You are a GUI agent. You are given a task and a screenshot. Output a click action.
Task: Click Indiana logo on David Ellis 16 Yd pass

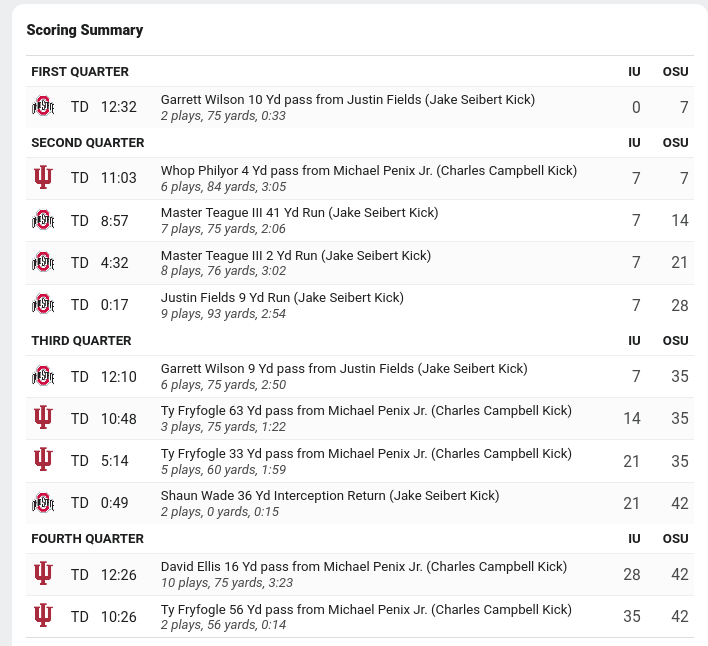click(x=43, y=574)
